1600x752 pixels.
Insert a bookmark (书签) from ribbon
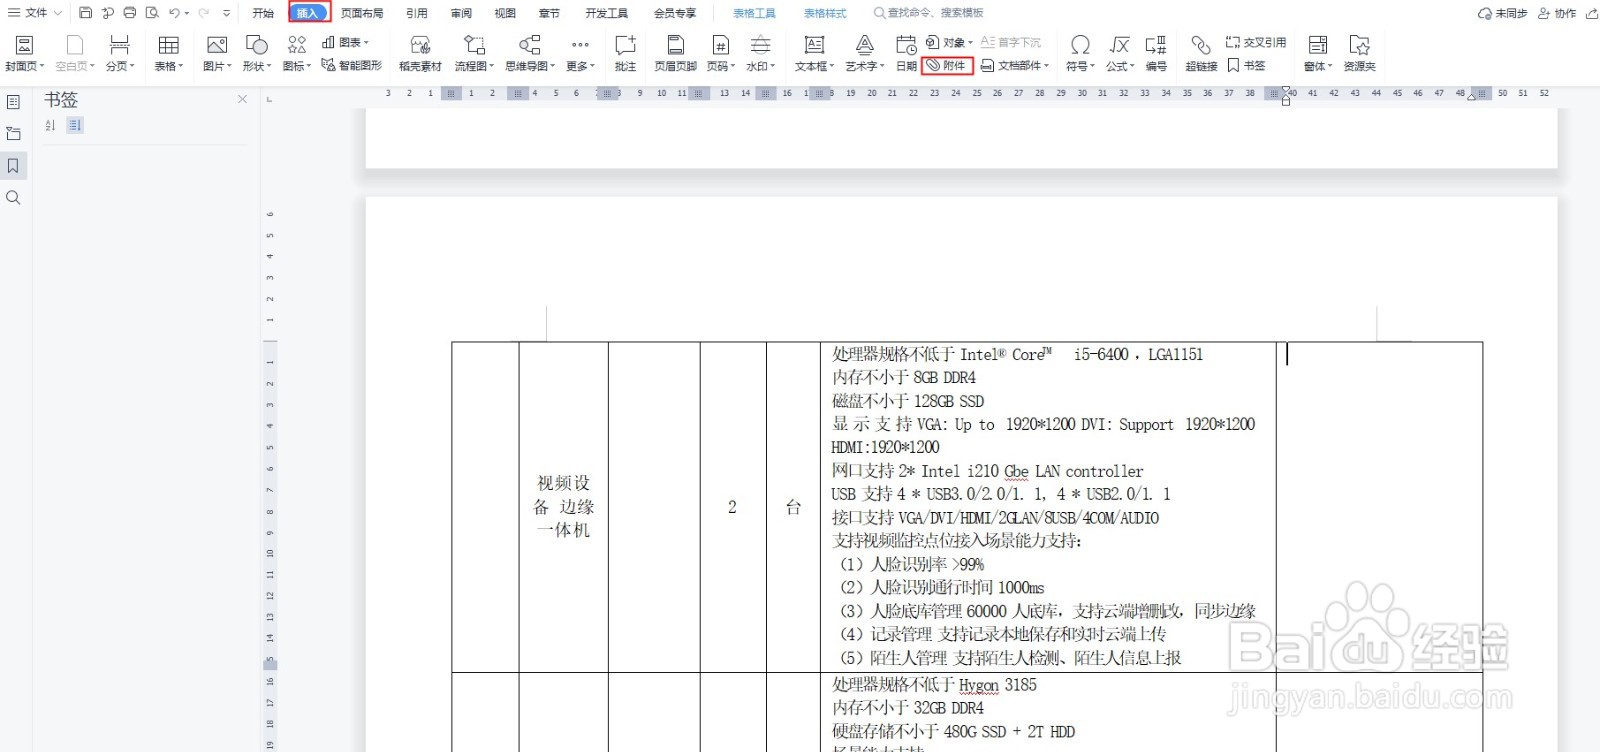click(x=1246, y=65)
